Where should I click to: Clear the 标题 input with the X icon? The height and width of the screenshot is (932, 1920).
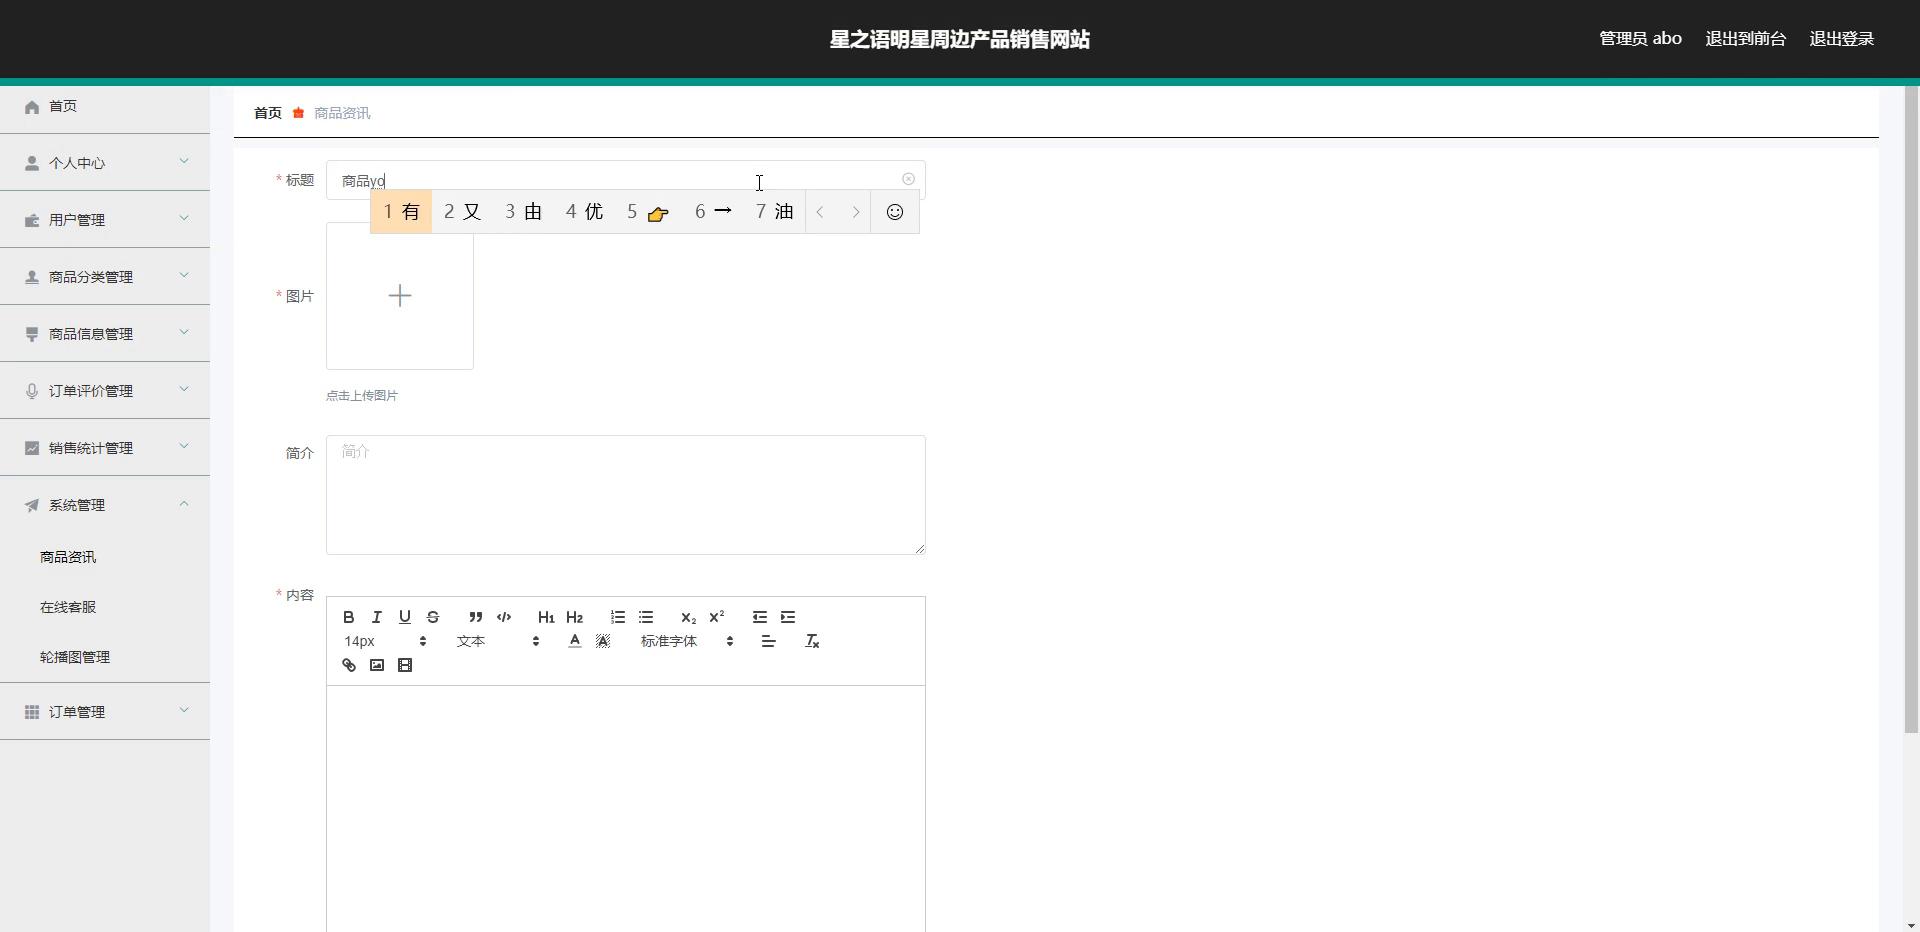907,179
